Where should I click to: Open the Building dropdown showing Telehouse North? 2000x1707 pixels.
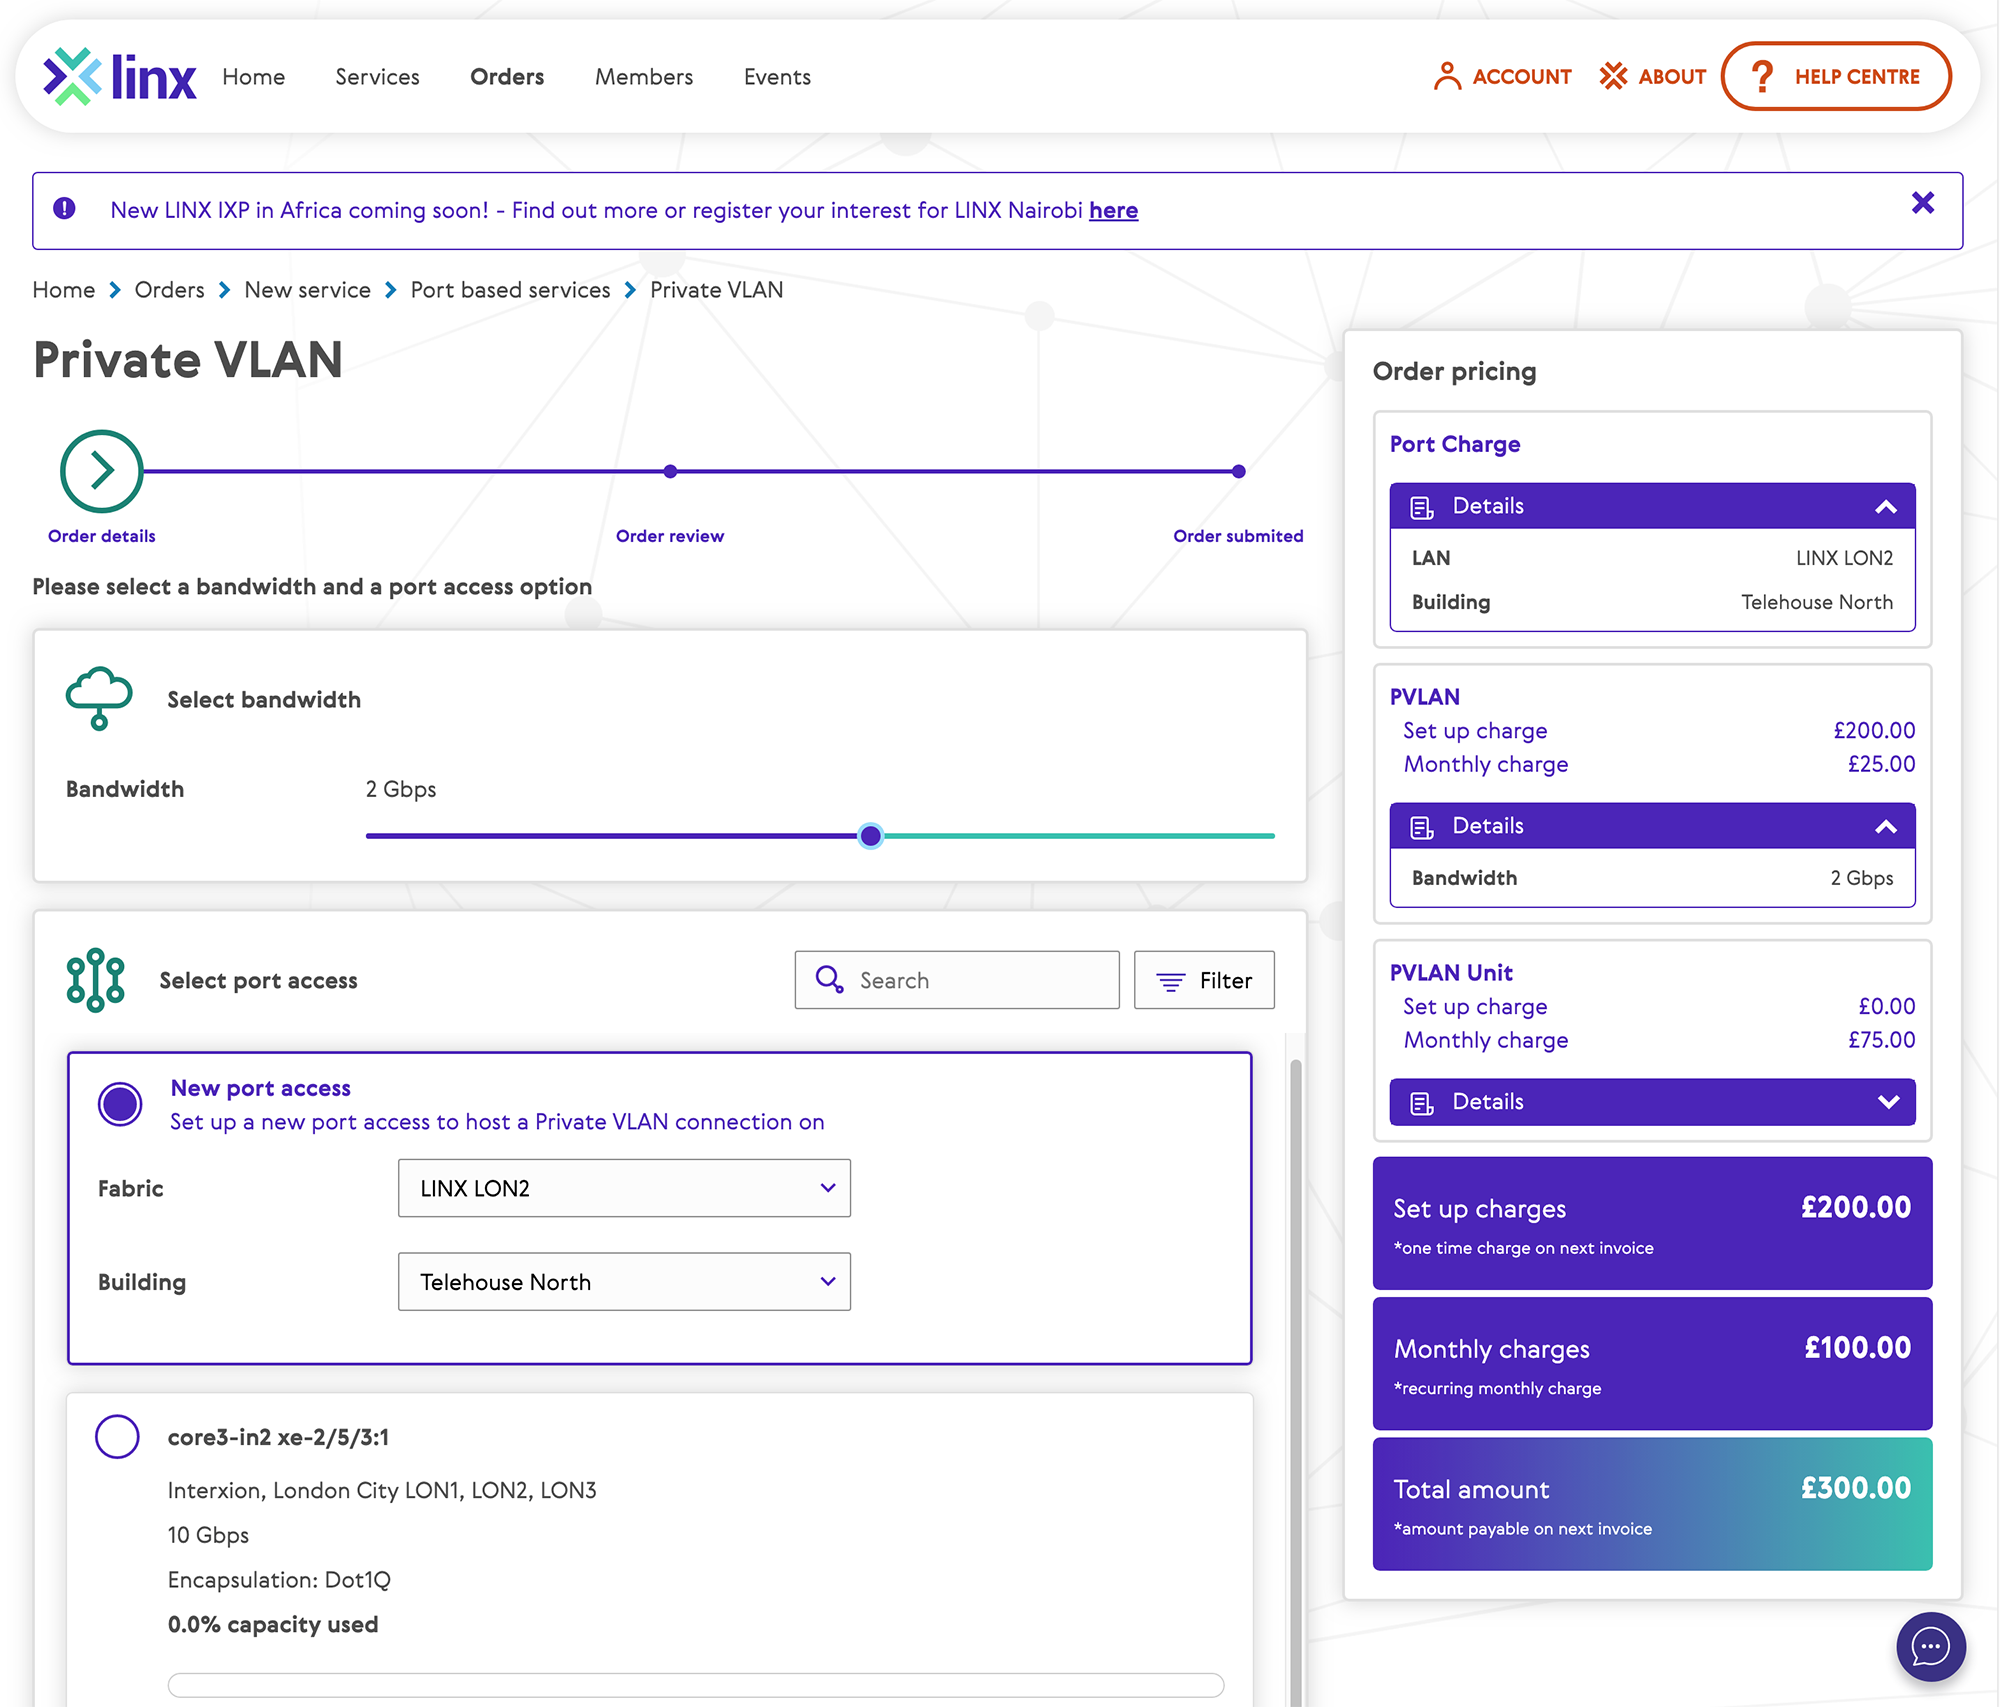[624, 1281]
